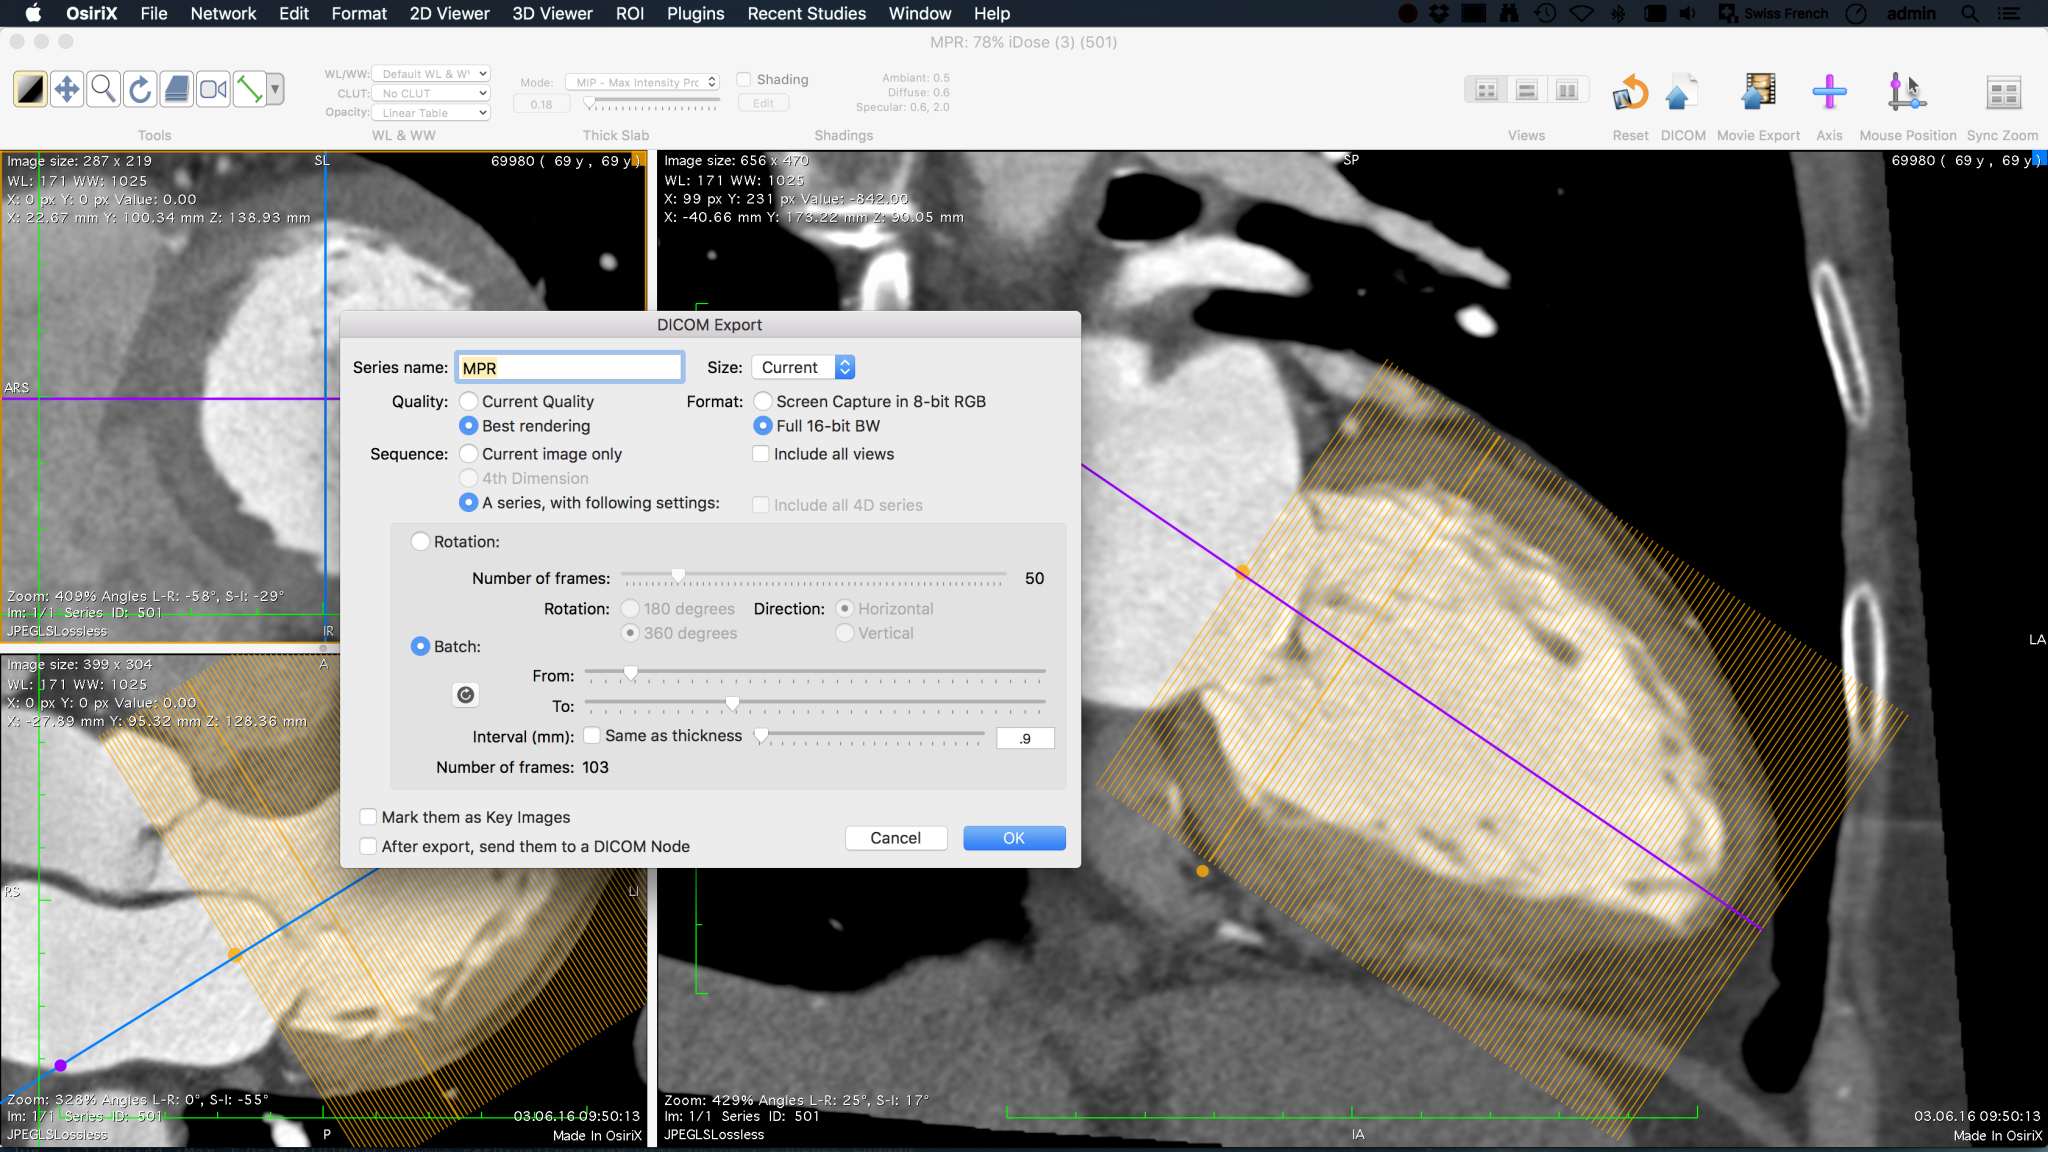Enable Same as thickness checkbox
The height and width of the screenshot is (1152, 2048).
click(x=592, y=736)
